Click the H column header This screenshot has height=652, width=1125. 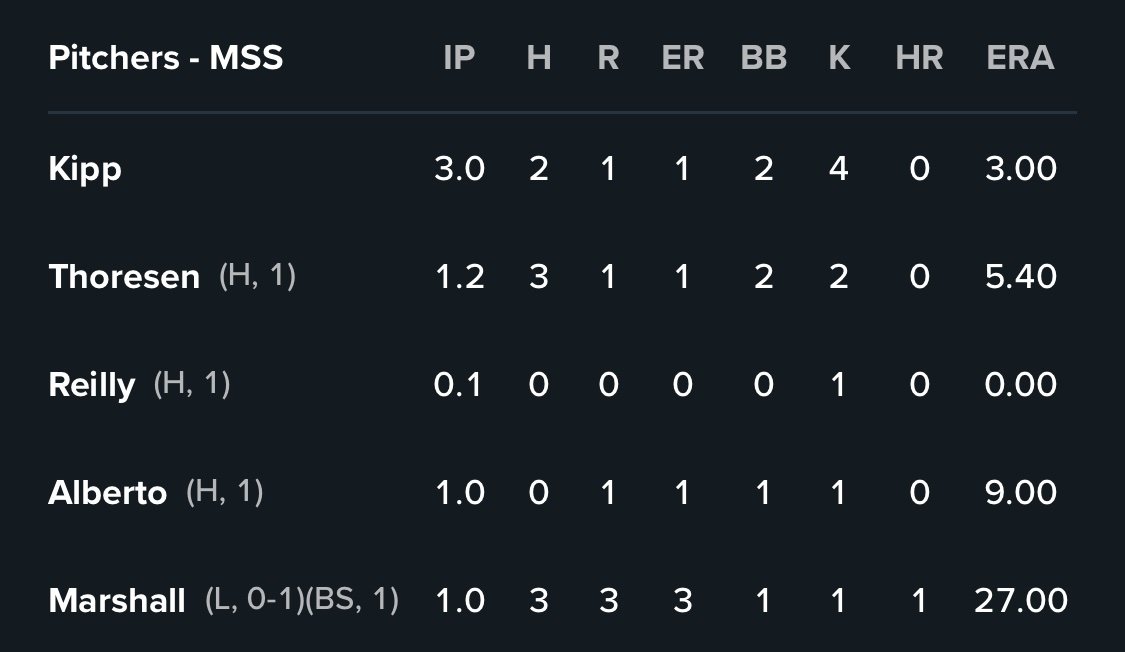539,58
